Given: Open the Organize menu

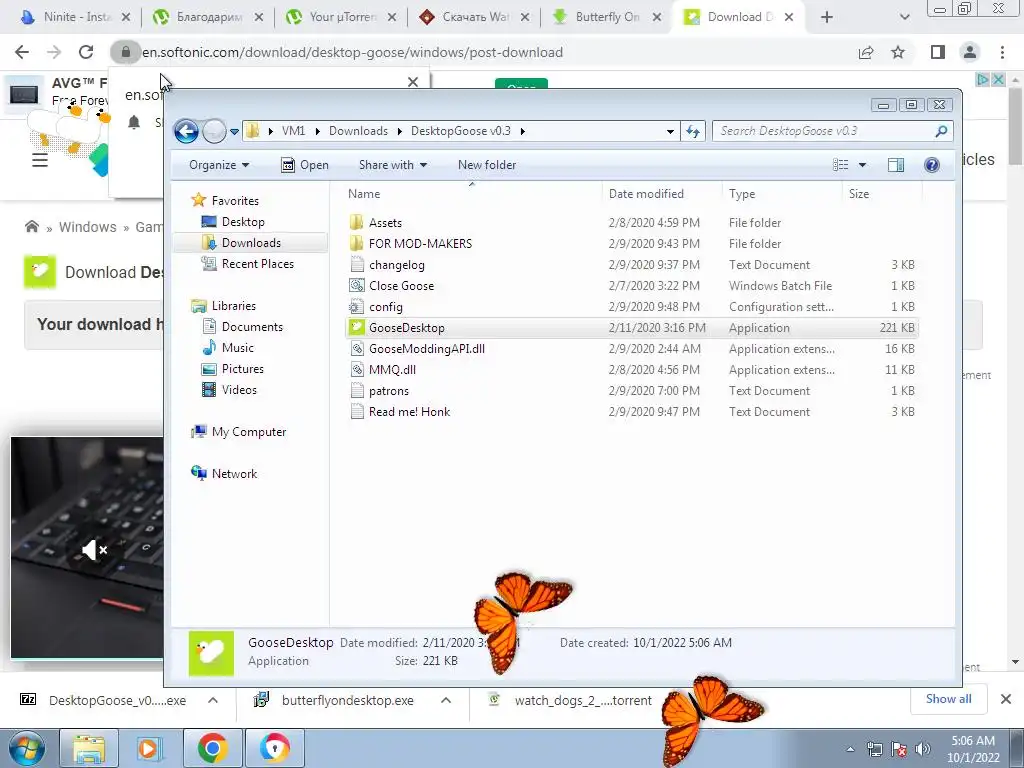Looking at the screenshot, I should (219, 165).
